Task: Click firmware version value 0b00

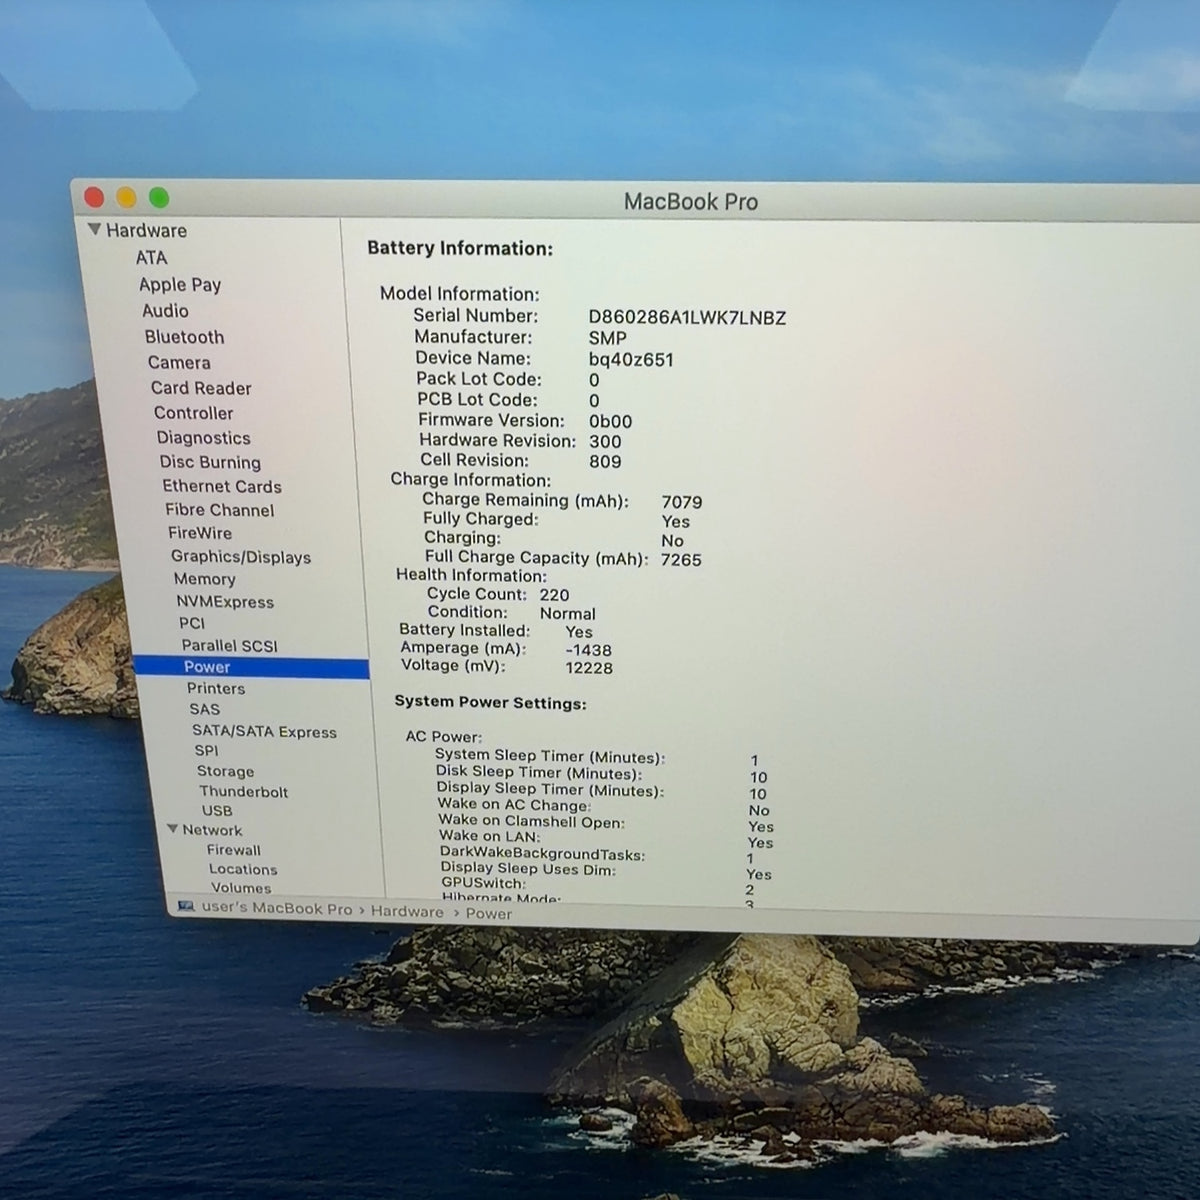Action: (x=610, y=421)
